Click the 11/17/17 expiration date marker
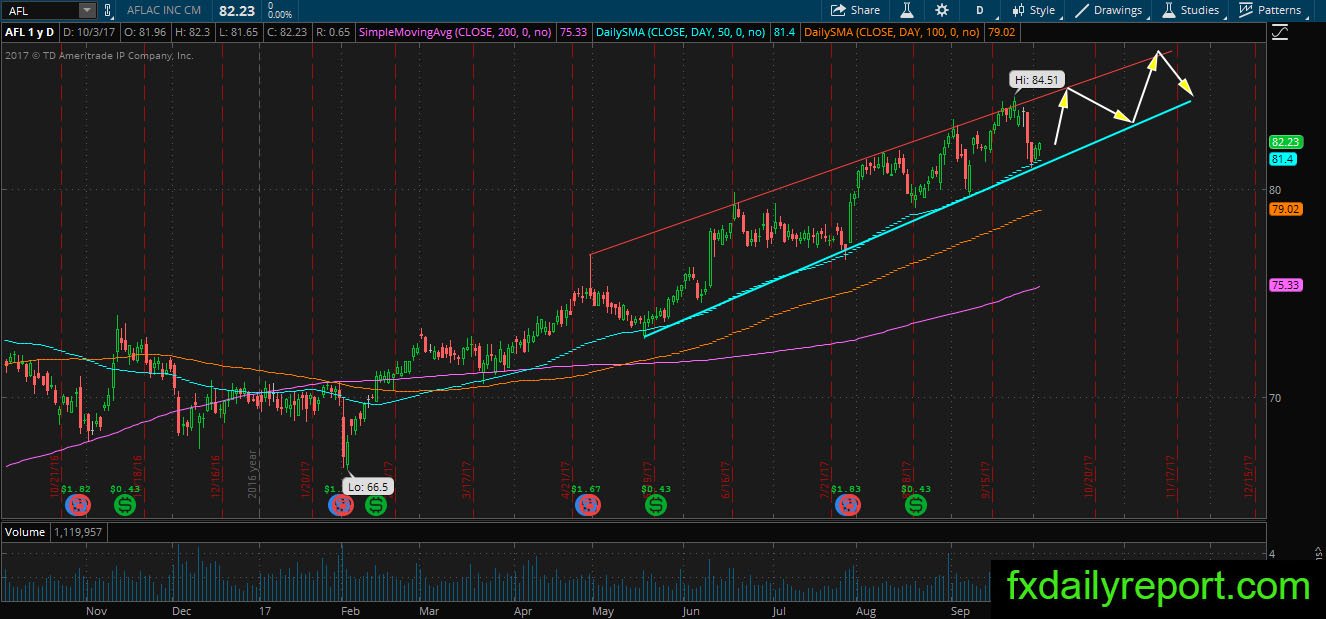The image size is (1326, 619). click(1172, 478)
